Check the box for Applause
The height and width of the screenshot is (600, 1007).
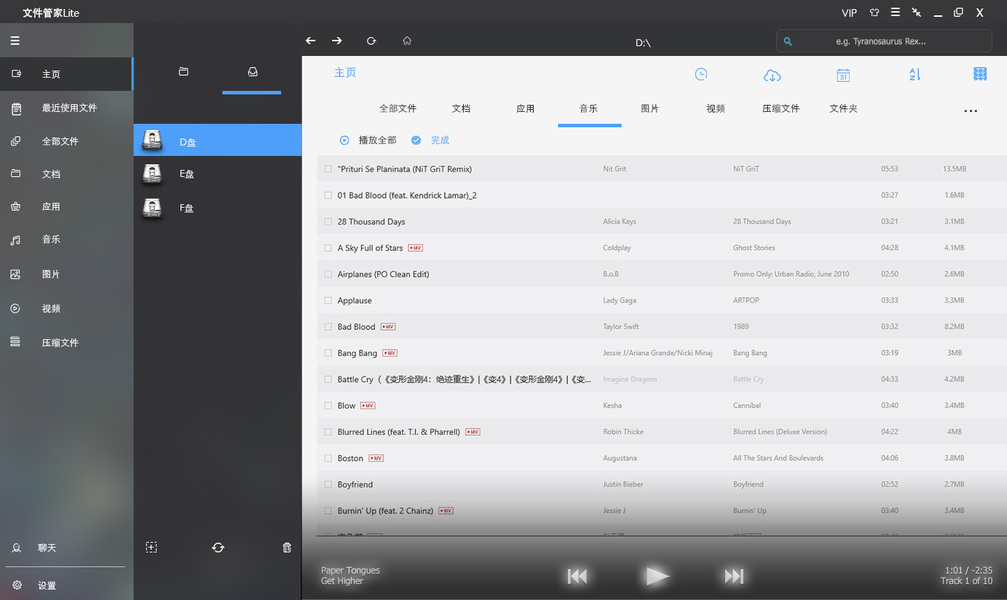(328, 301)
